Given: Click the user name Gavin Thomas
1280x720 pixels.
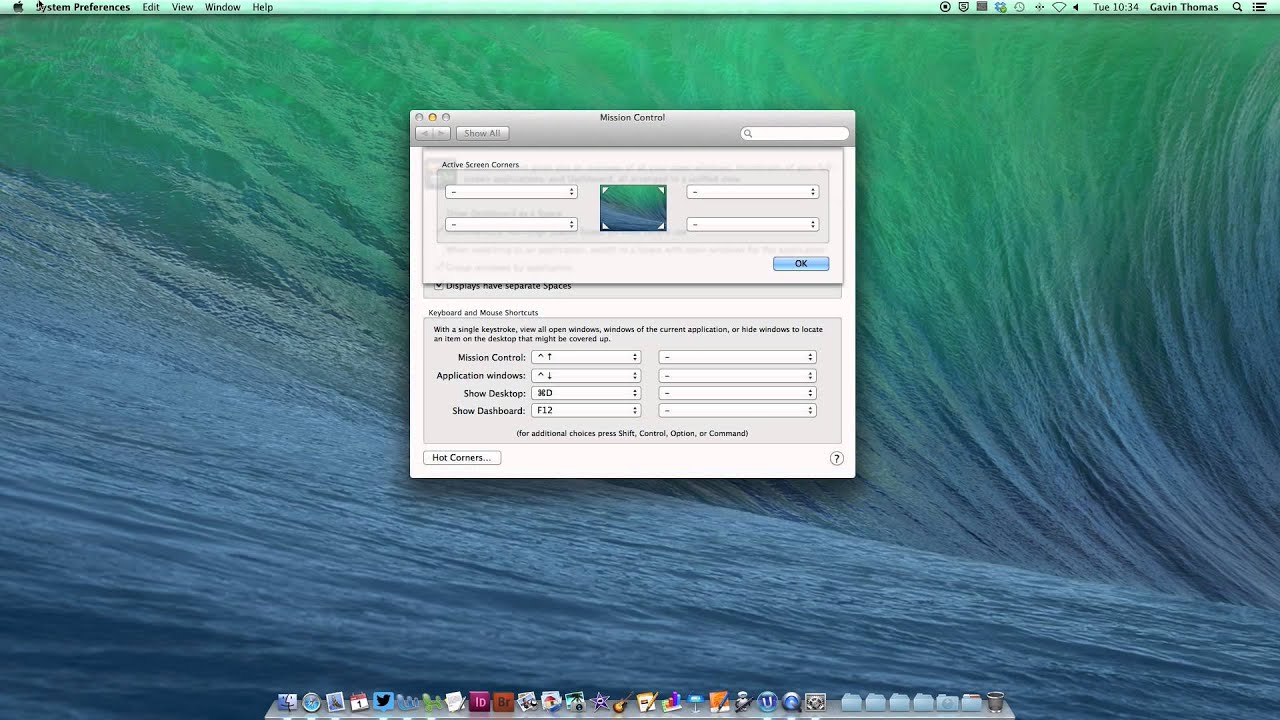Looking at the screenshot, I should point(1184,7).
